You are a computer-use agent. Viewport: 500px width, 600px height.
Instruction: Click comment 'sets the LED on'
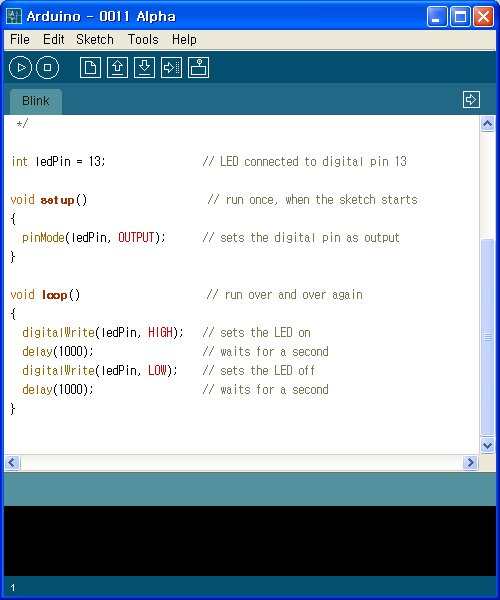[x=256, y=333]
